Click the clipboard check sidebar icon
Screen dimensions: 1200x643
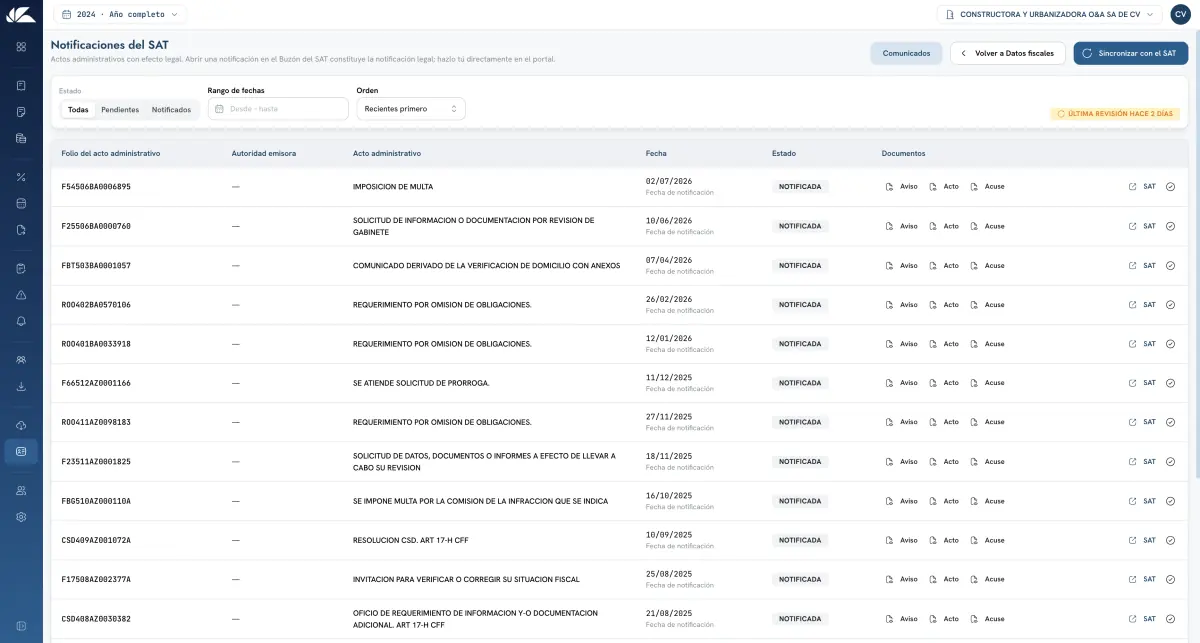[x=21, y=269]
